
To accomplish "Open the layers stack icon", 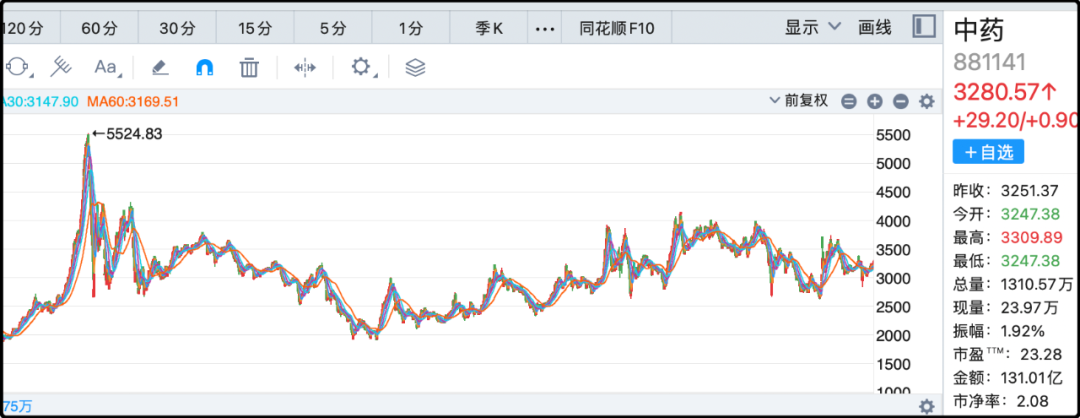I will tap(415, 68).
